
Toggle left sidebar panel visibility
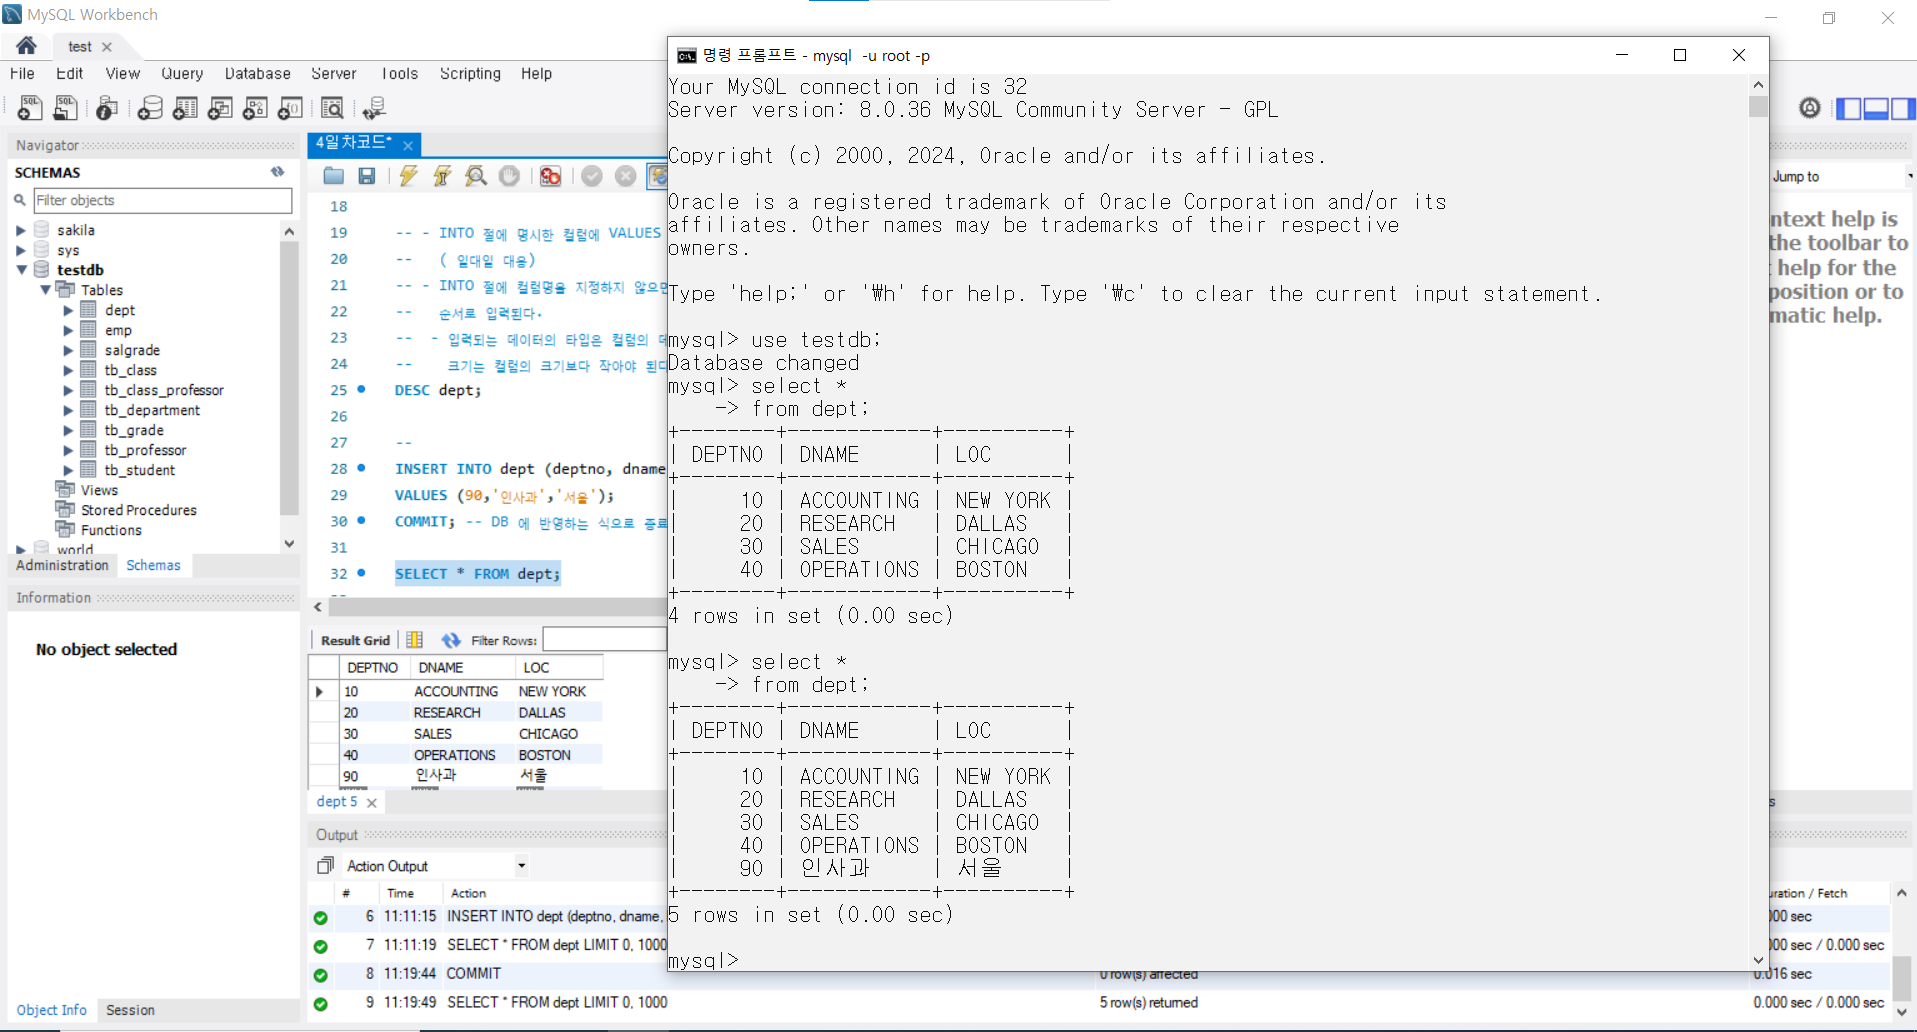[1849, 108]
